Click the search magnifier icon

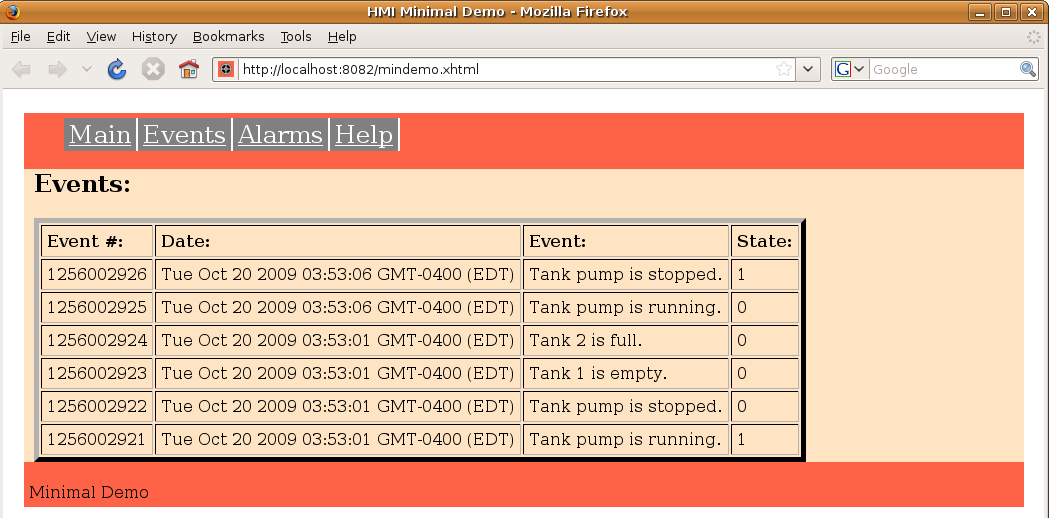coord(1028,69)
